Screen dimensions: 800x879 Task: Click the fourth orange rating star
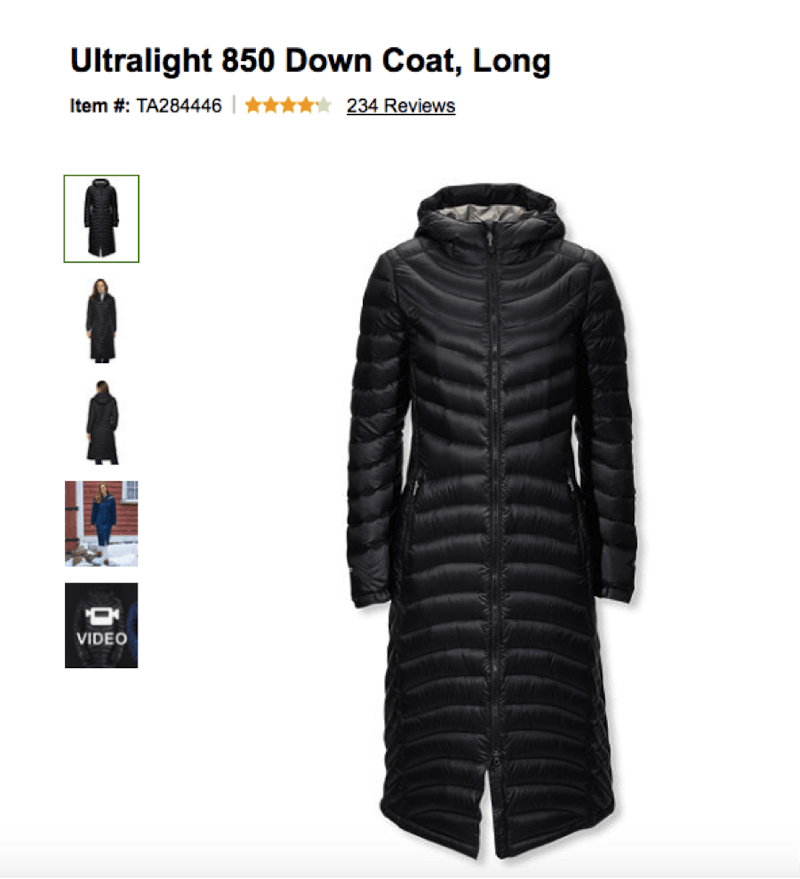306,105
